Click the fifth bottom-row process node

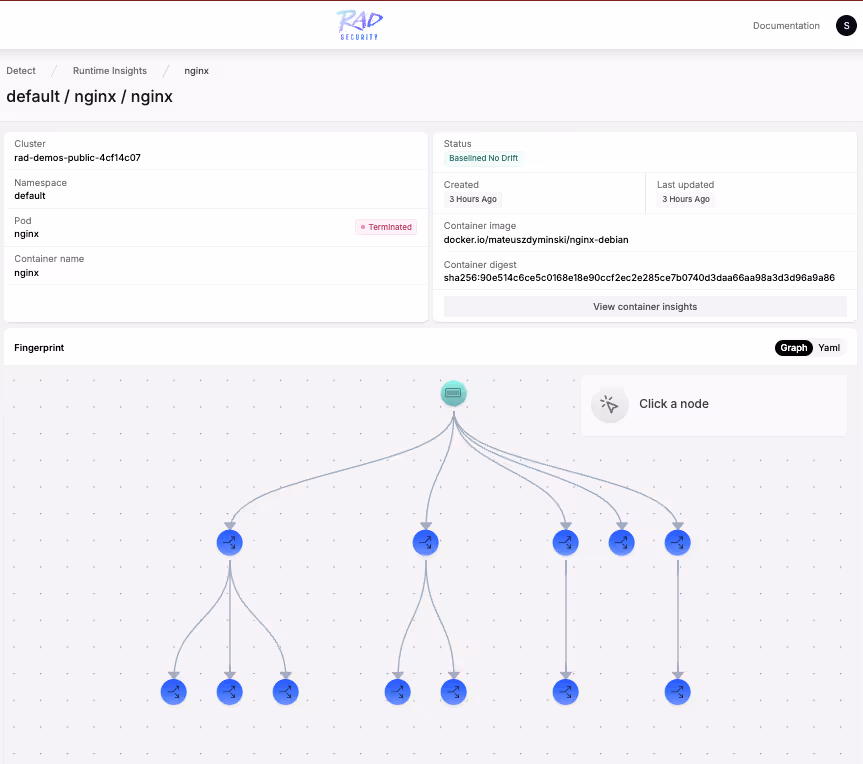click(454, 692)
